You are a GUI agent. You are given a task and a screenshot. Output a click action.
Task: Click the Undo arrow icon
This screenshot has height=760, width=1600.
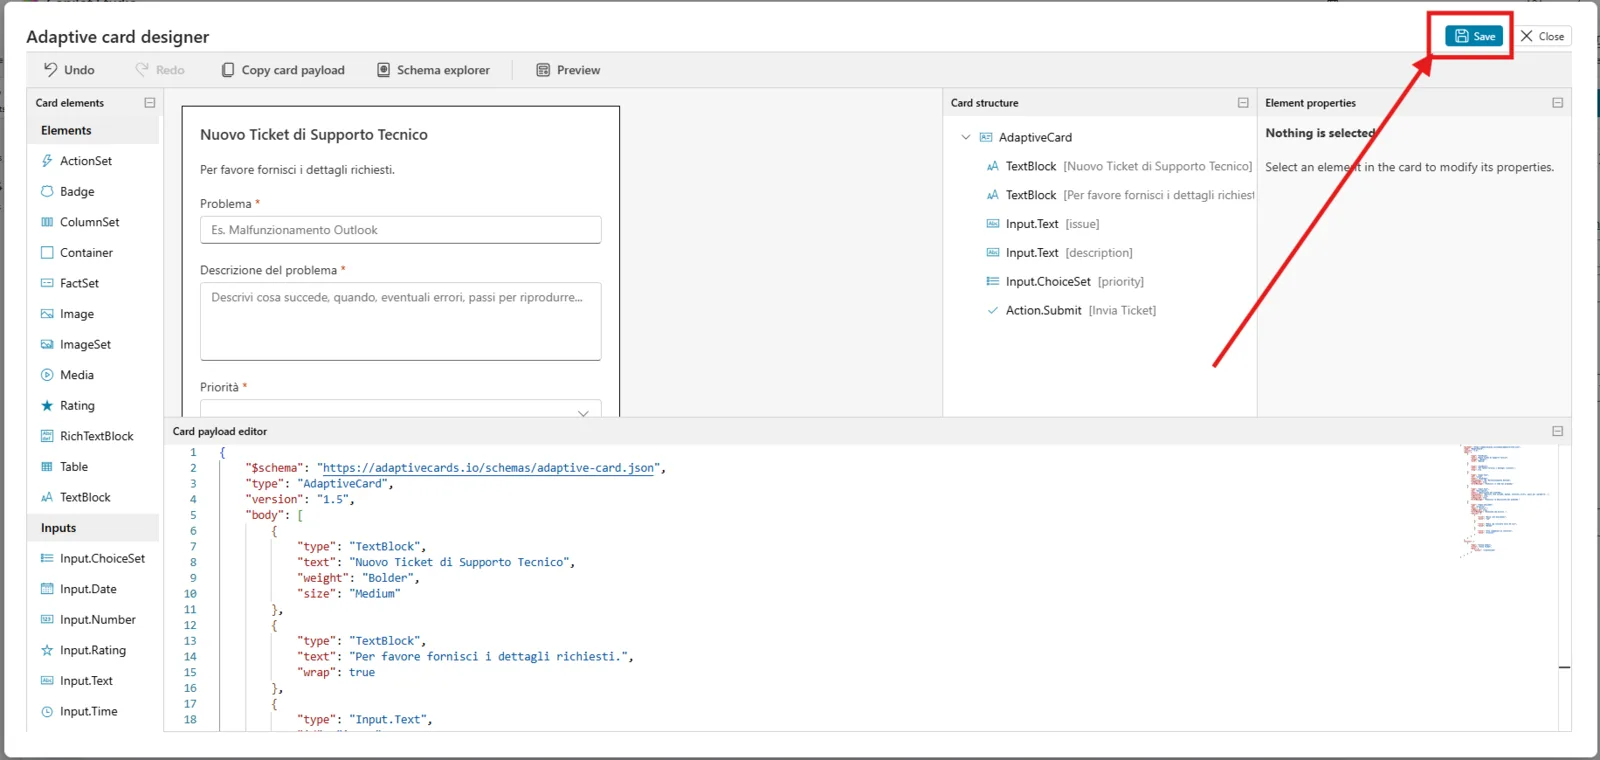[50, 70]
